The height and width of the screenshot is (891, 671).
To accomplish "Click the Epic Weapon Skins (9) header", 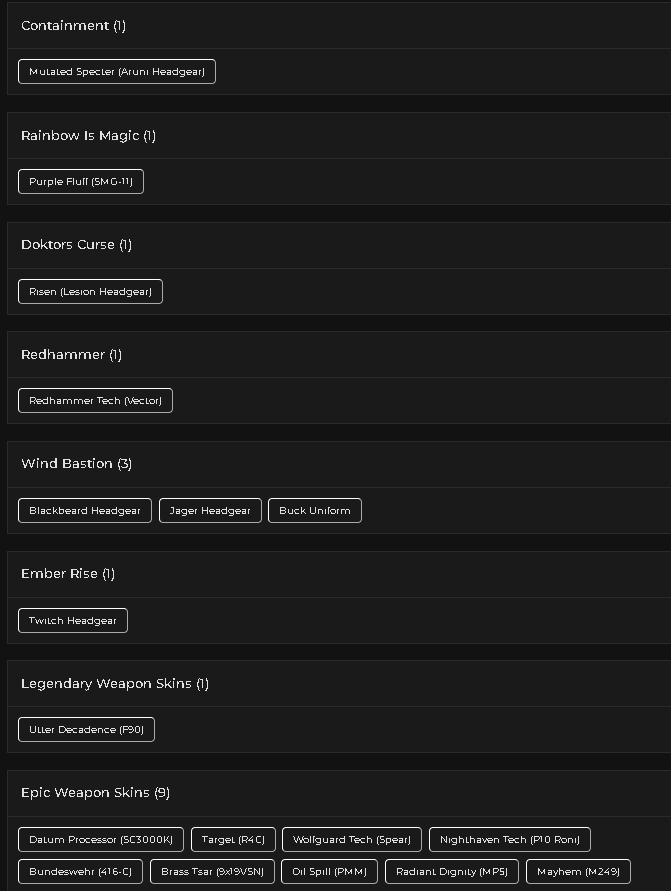I will click(95, 793).
